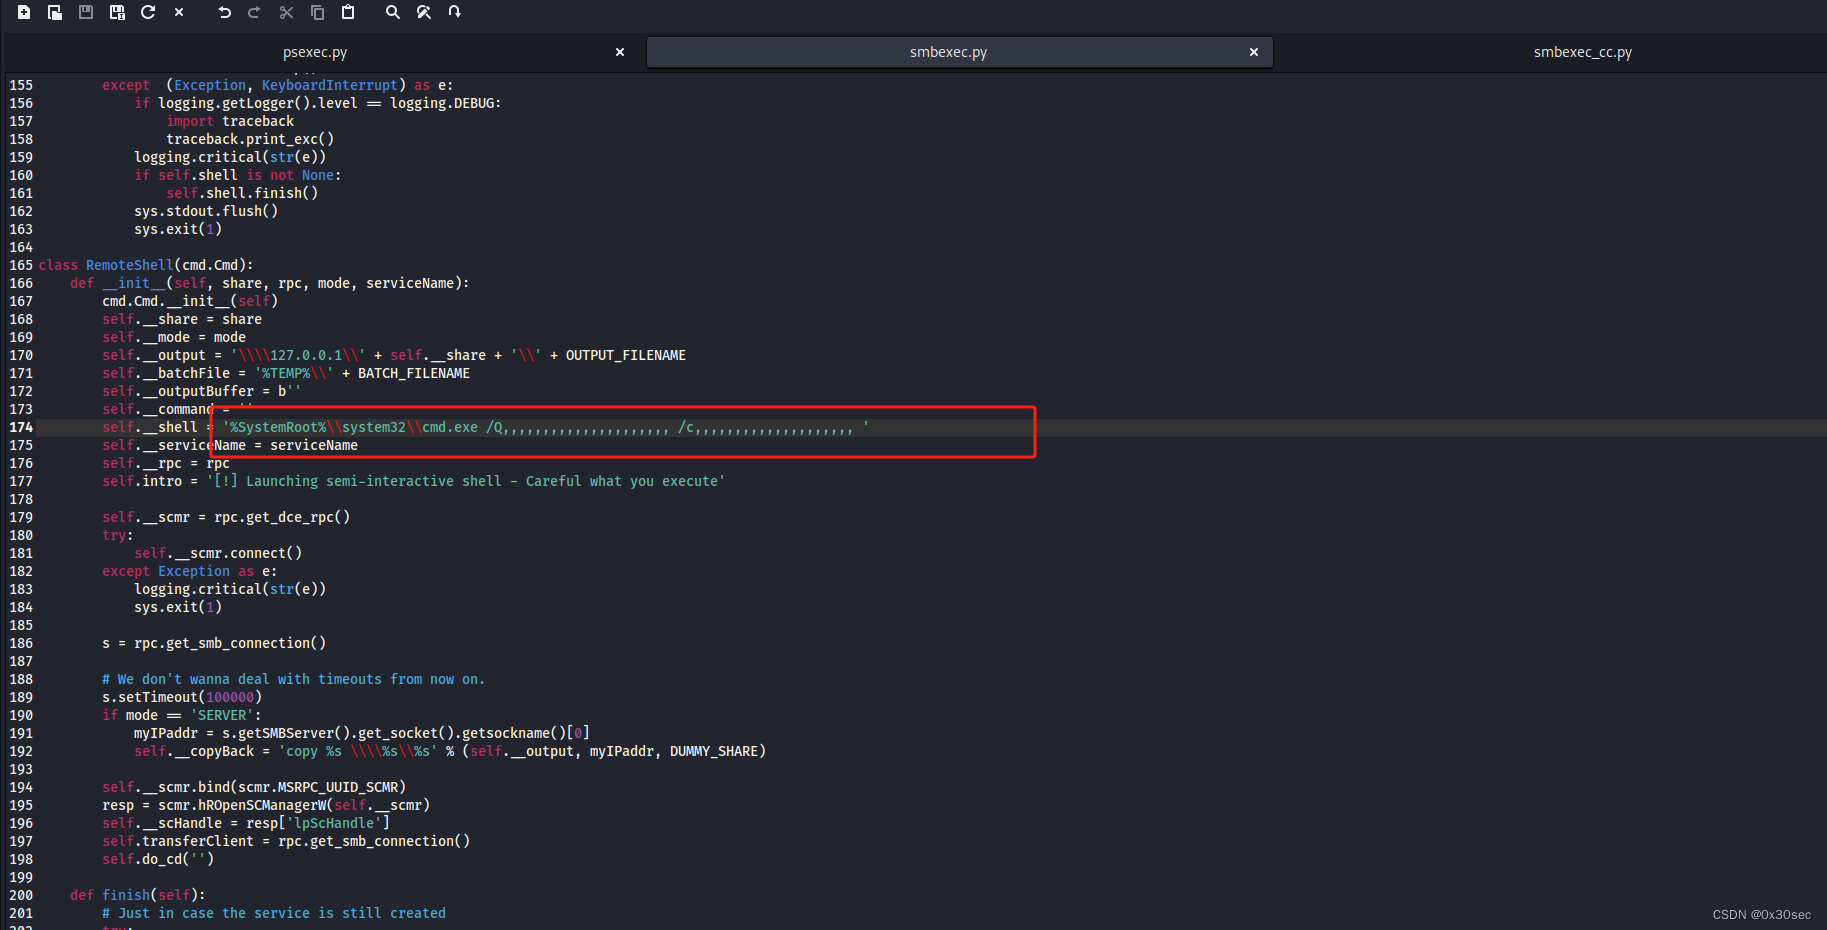Click 'cmd.Cmd.__init__(self)' line
The height and width of the screenshot is (930, 1827).
tap(190, 301)
